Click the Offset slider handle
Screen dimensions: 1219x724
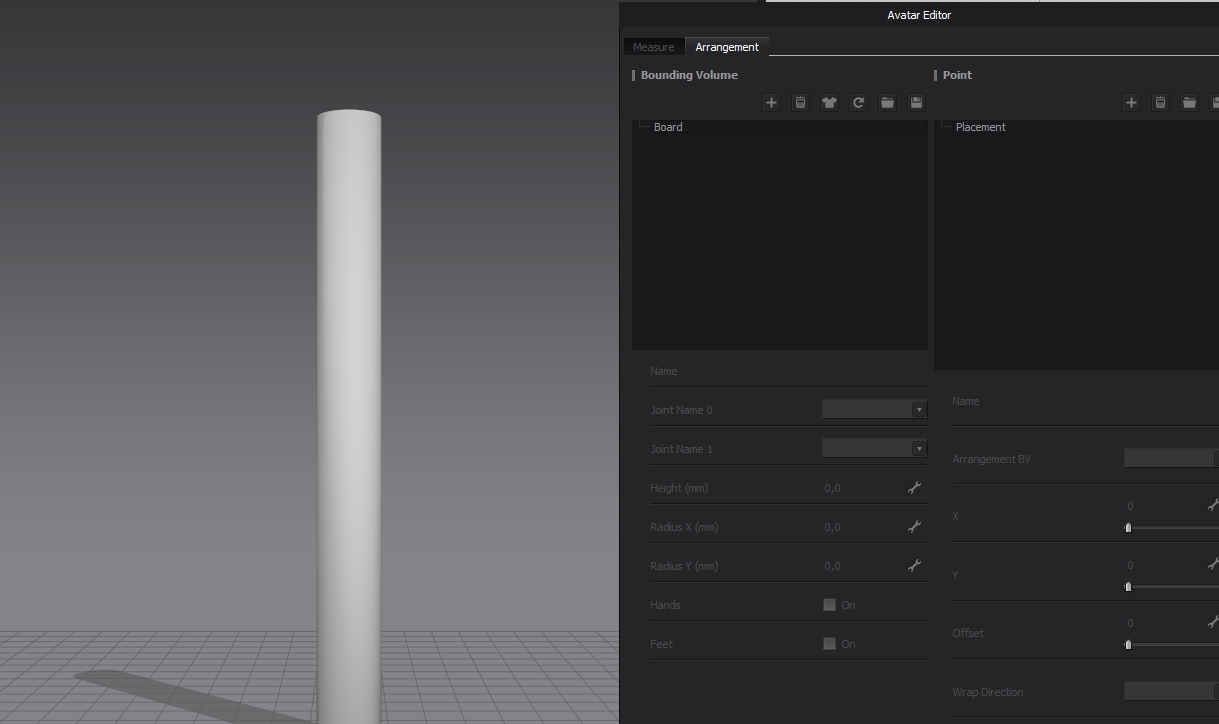click(1128, 645)
